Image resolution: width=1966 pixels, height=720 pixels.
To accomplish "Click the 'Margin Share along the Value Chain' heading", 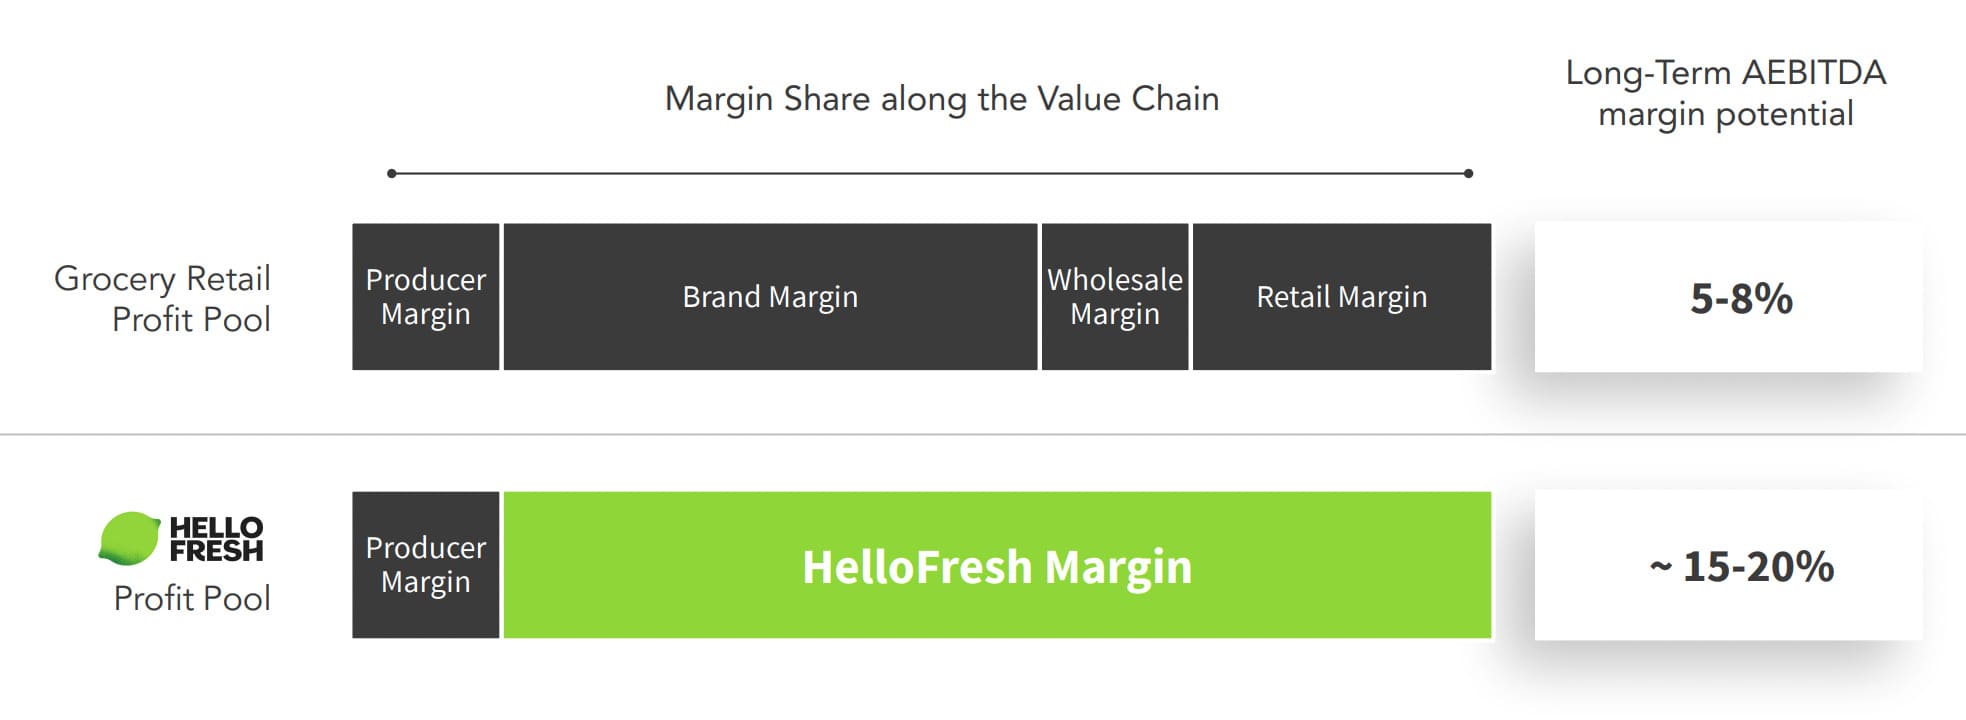I will [x=942, y=99].
